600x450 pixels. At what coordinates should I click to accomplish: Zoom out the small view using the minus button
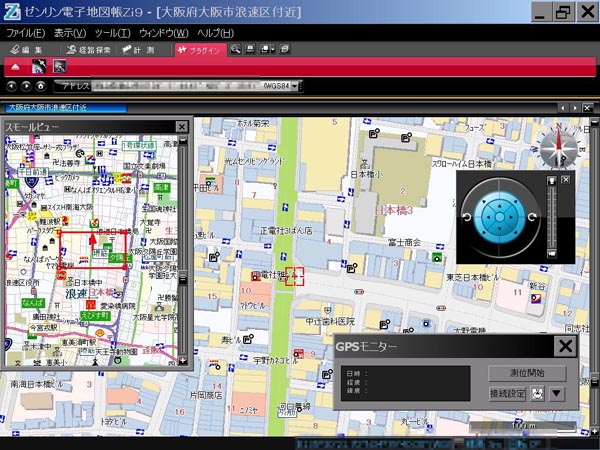coord(183,140)
